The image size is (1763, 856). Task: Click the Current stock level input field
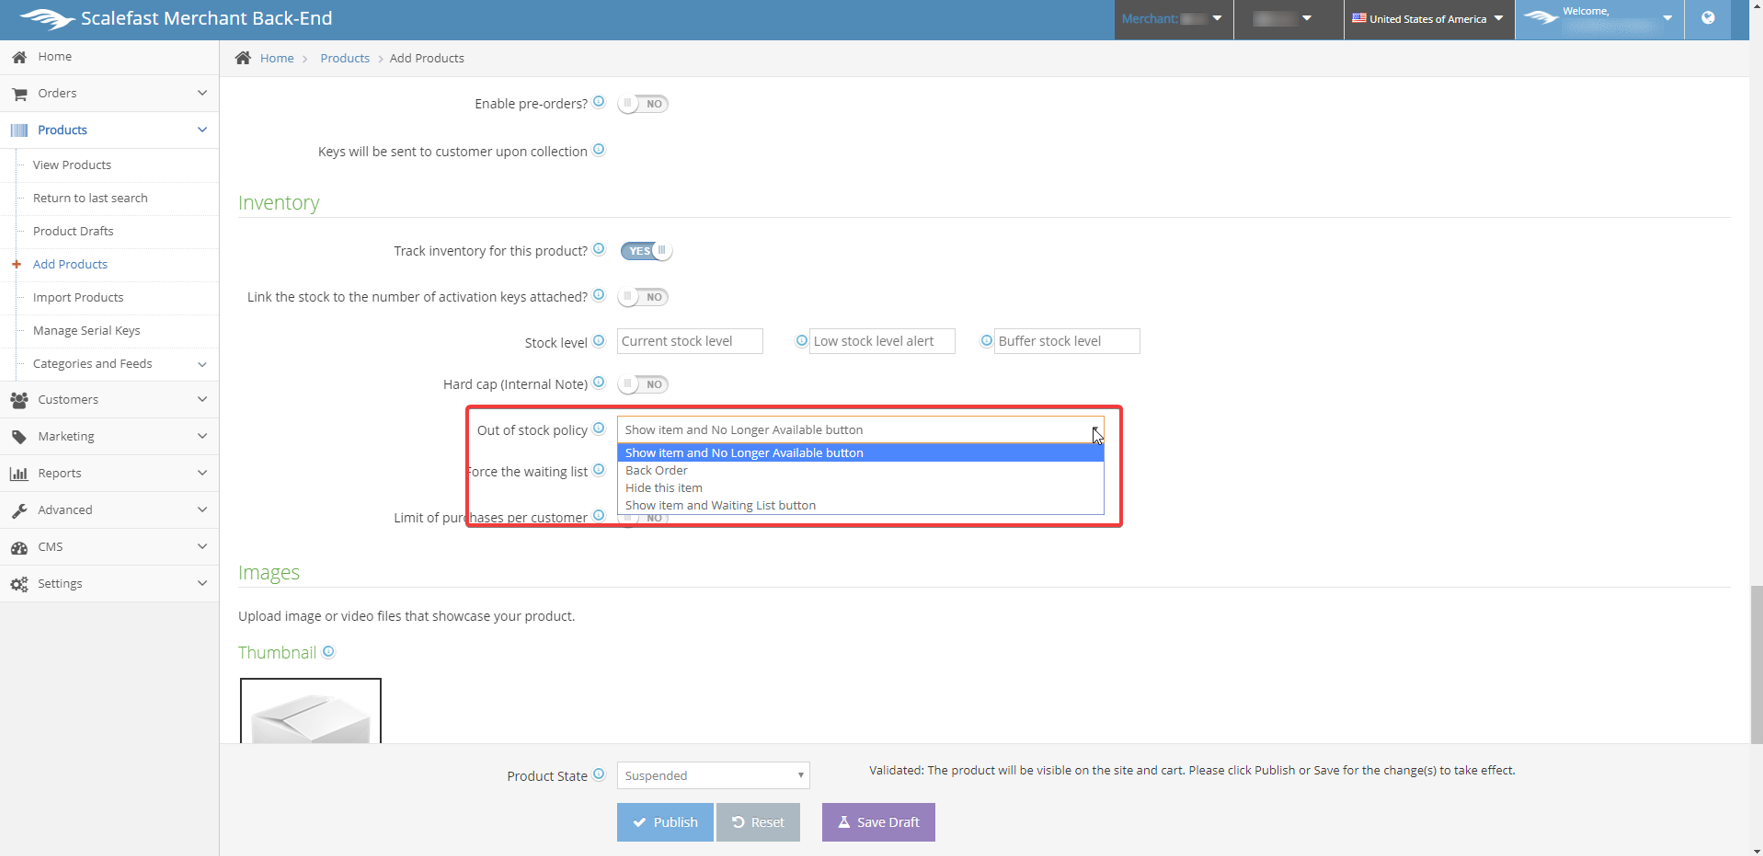(x=689, y=341)
